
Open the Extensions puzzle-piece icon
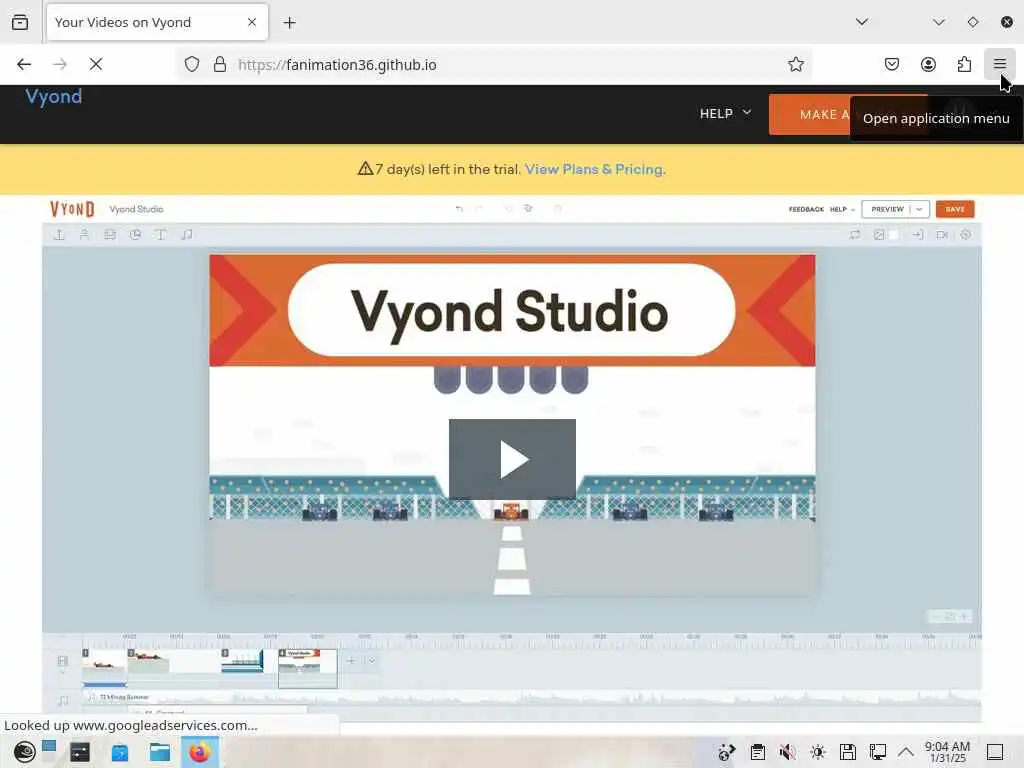point(964,64)
